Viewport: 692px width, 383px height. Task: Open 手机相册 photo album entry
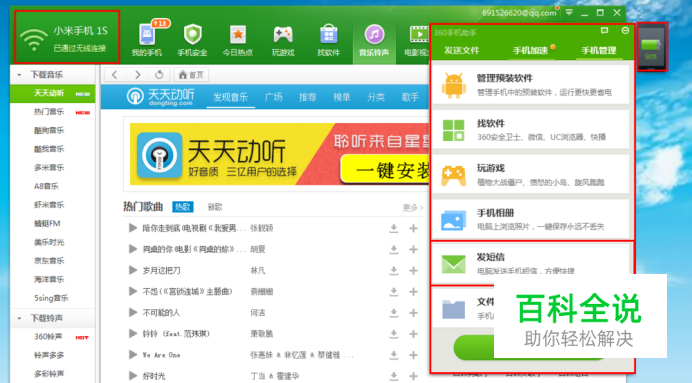tap(530, 219)
